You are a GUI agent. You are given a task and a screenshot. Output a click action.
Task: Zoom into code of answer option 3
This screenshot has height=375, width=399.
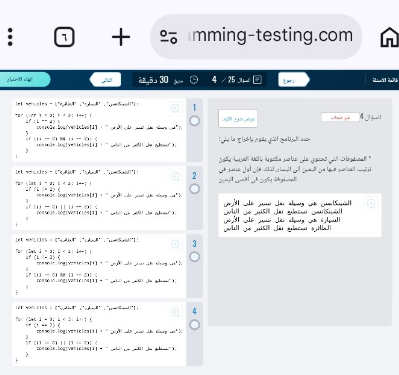point(175,244)
